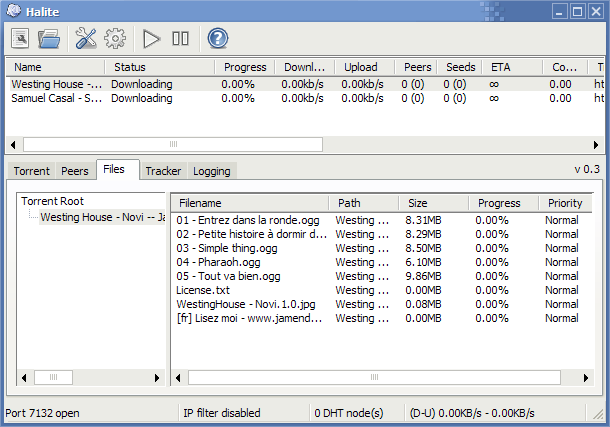Pause torrents with the pause icon
Image resolution: width=610 pixels, height=427 pixels.
tap(181, 38)
